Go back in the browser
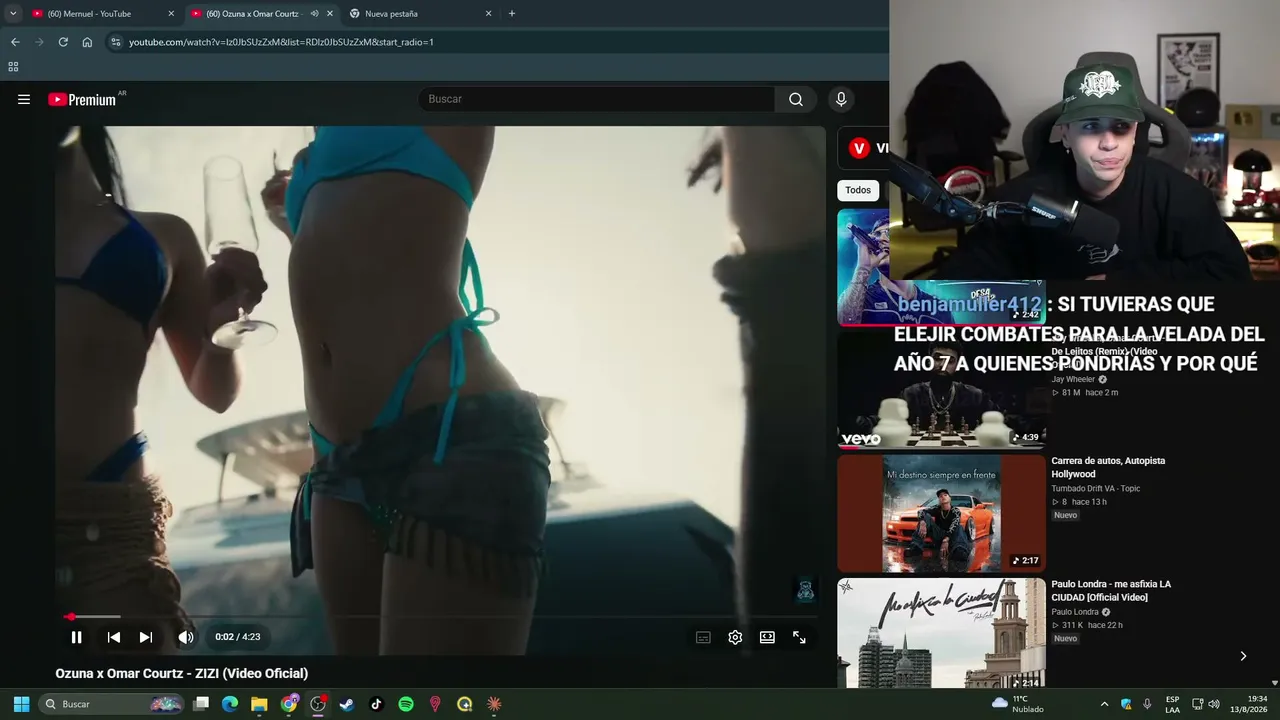 [15, 42]
